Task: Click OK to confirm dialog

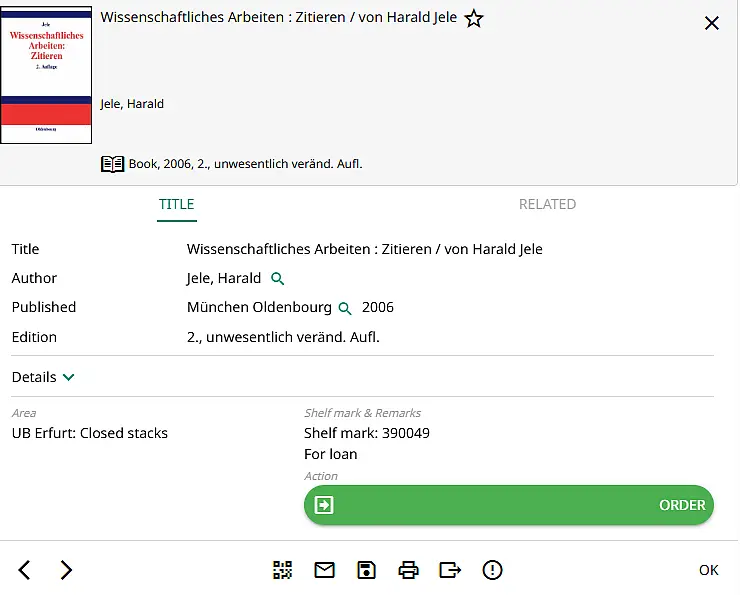Action: click(708, 570)
